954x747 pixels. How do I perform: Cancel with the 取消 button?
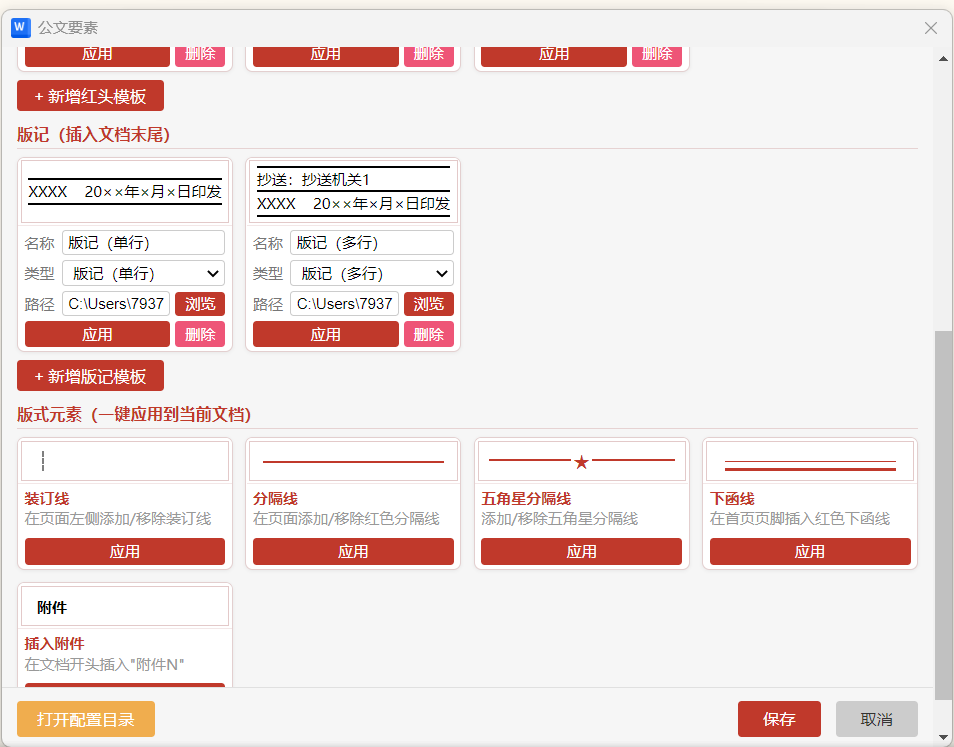click(876, 719)
